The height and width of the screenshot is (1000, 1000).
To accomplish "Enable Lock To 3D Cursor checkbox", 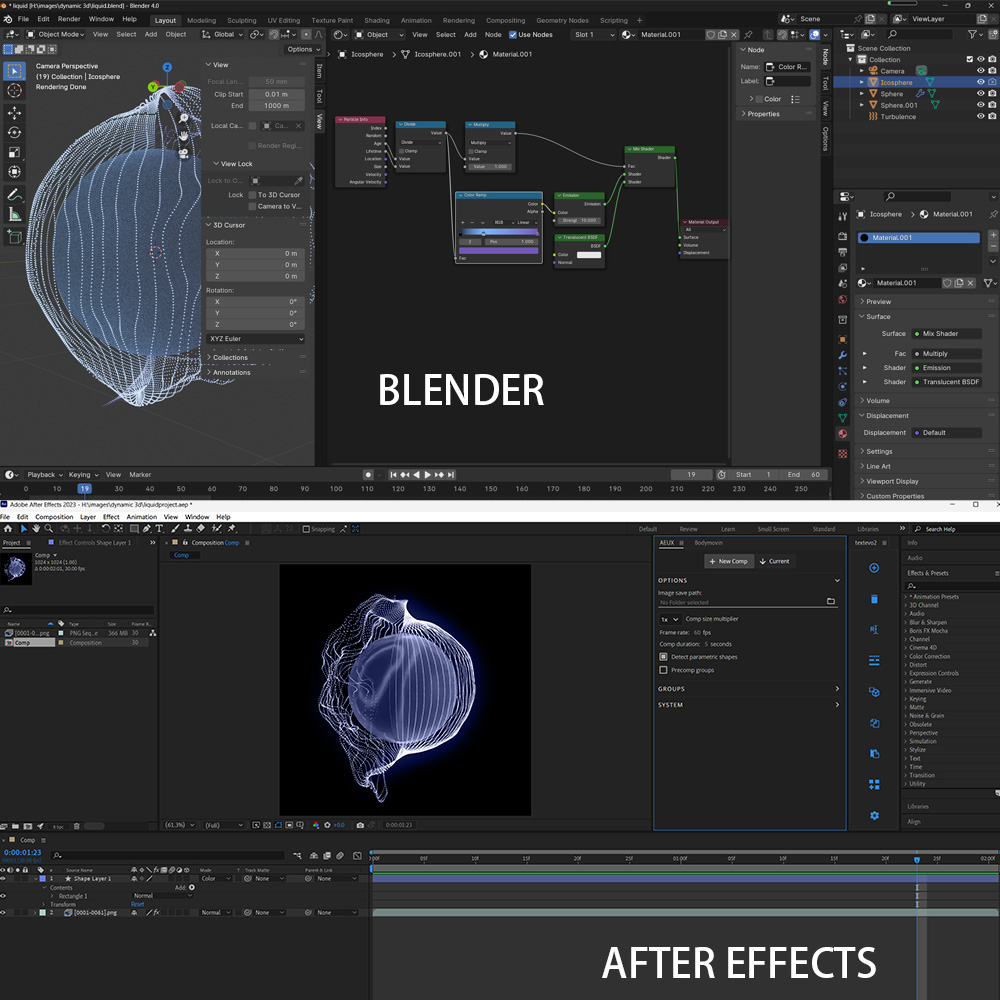I will [x=253, y=195].
